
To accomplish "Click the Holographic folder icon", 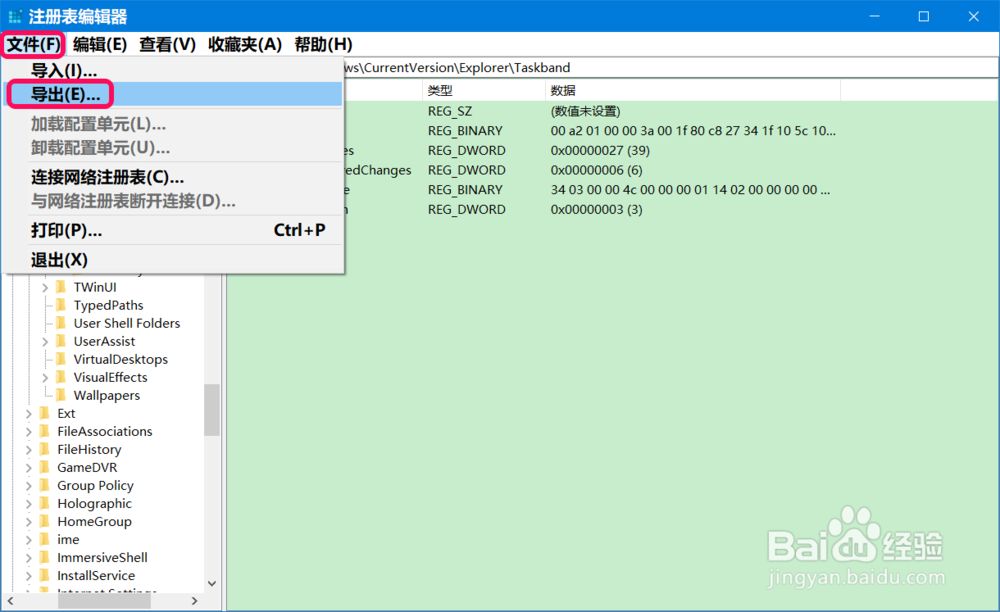I will [43, 503].
